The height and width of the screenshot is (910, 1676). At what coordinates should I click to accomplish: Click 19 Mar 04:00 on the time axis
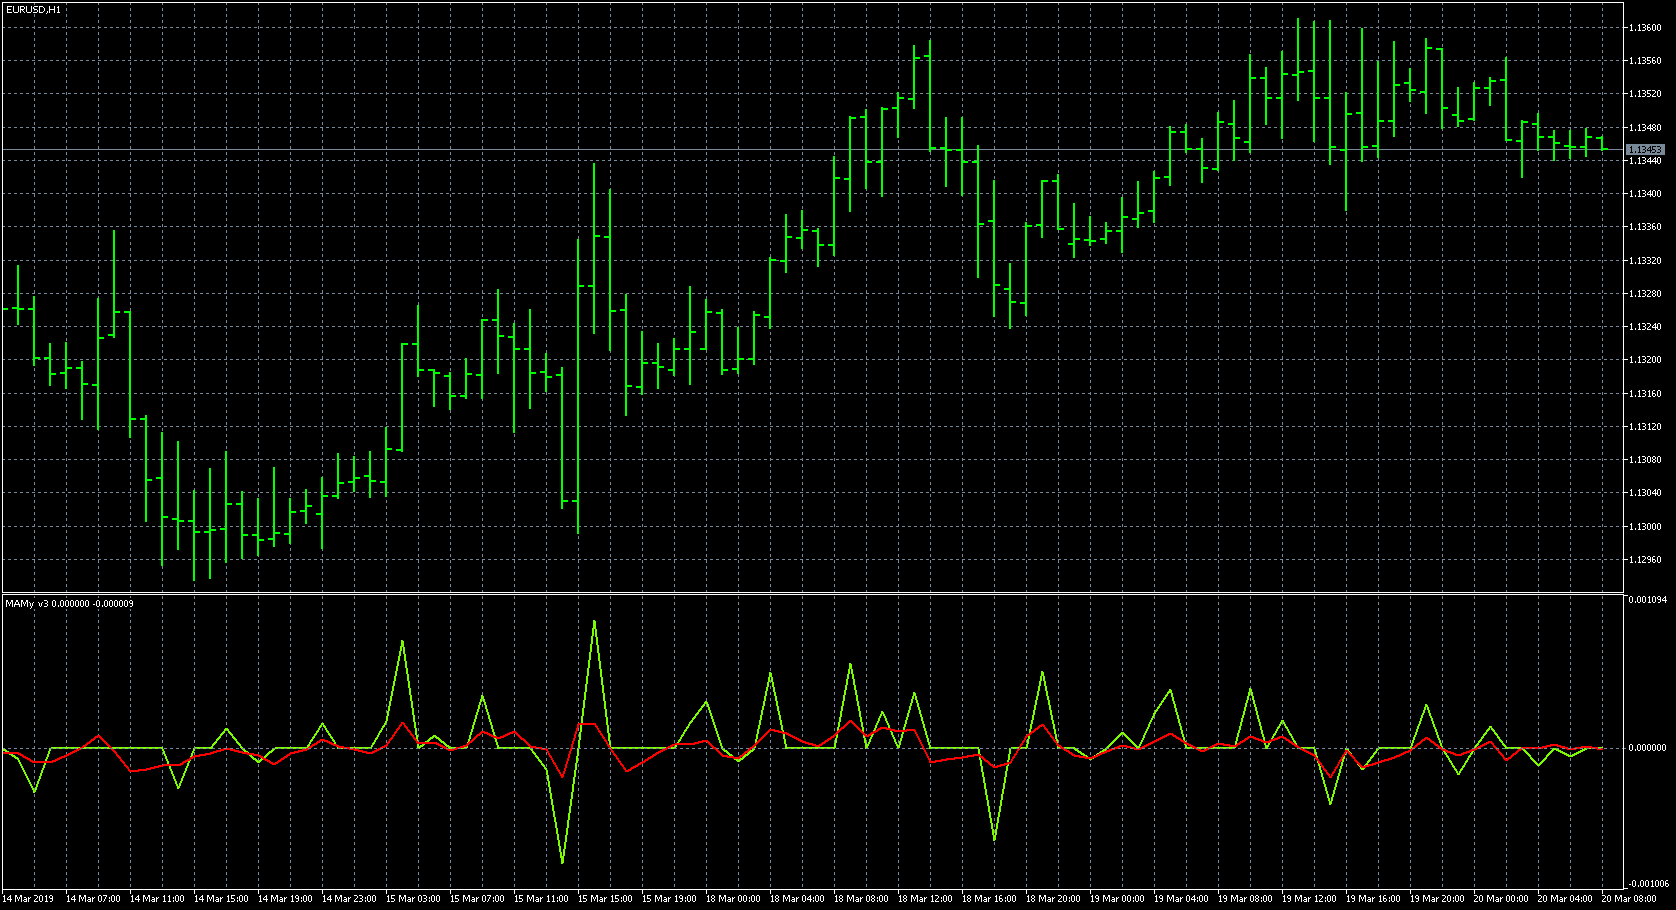(1181, 899)
